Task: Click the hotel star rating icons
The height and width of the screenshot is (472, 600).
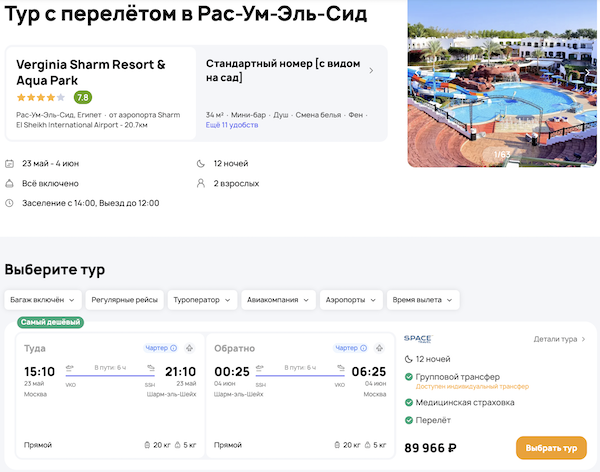Action: coord(40,97)
